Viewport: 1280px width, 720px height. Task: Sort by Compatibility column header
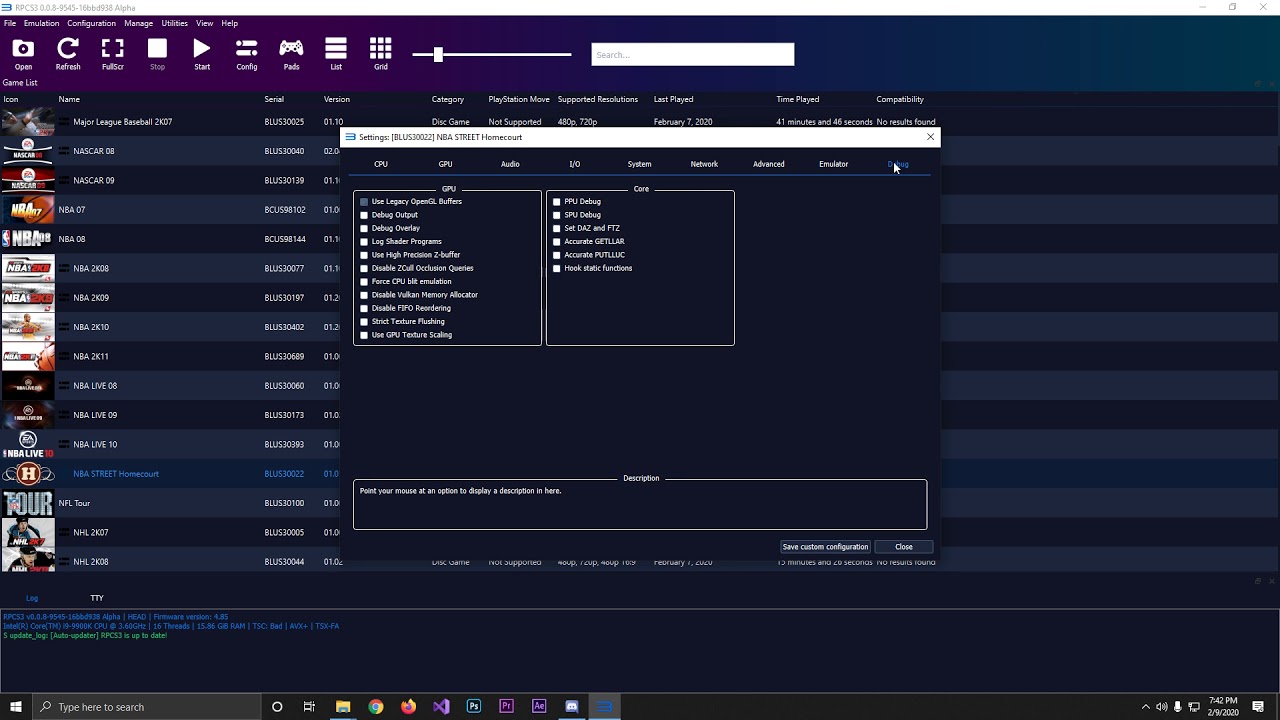(900, 99)
